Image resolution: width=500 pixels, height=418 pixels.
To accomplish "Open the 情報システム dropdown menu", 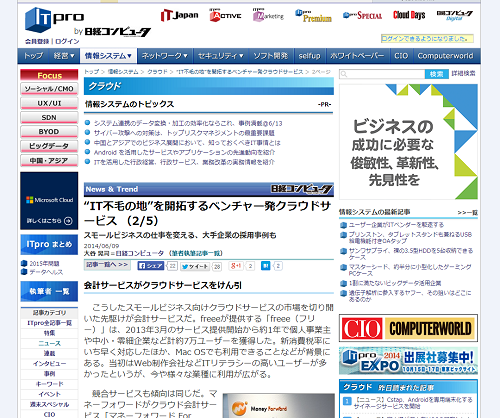I will 108,56.
